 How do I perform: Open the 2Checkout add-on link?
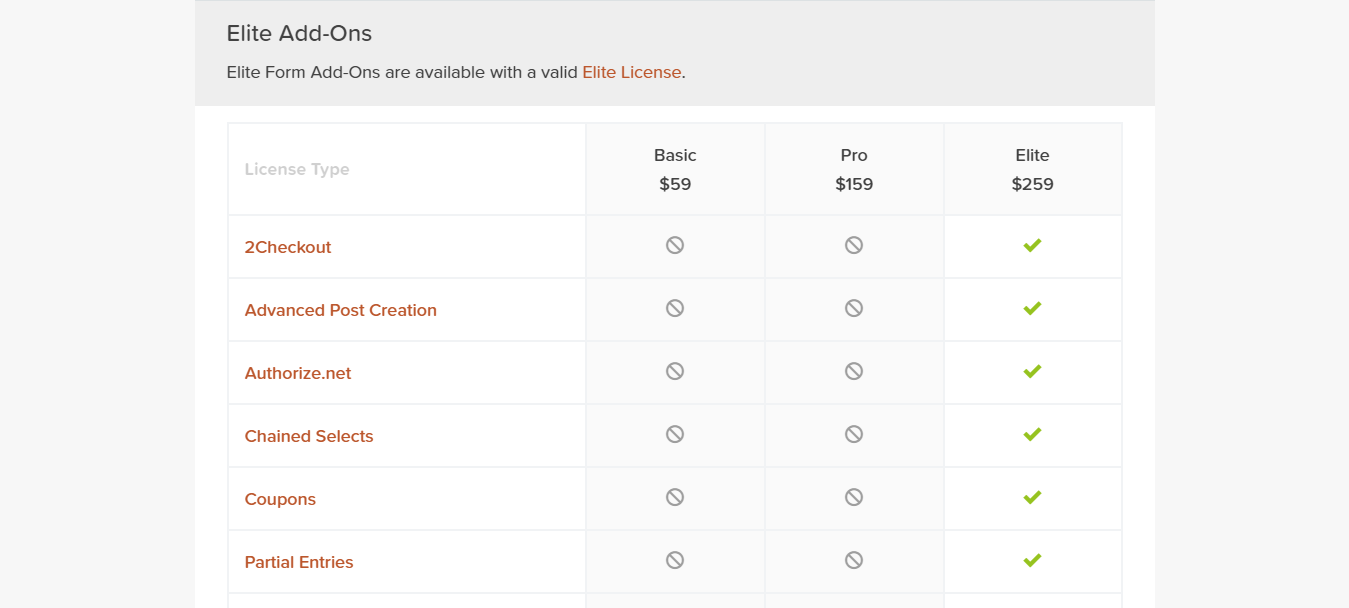click(288, 247)
